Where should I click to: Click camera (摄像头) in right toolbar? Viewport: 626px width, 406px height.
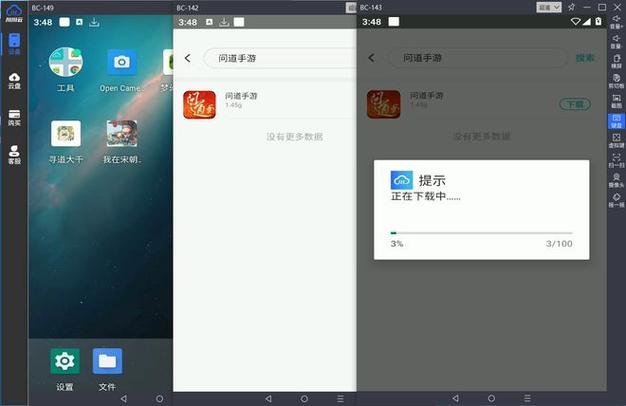tap(616, 180)
